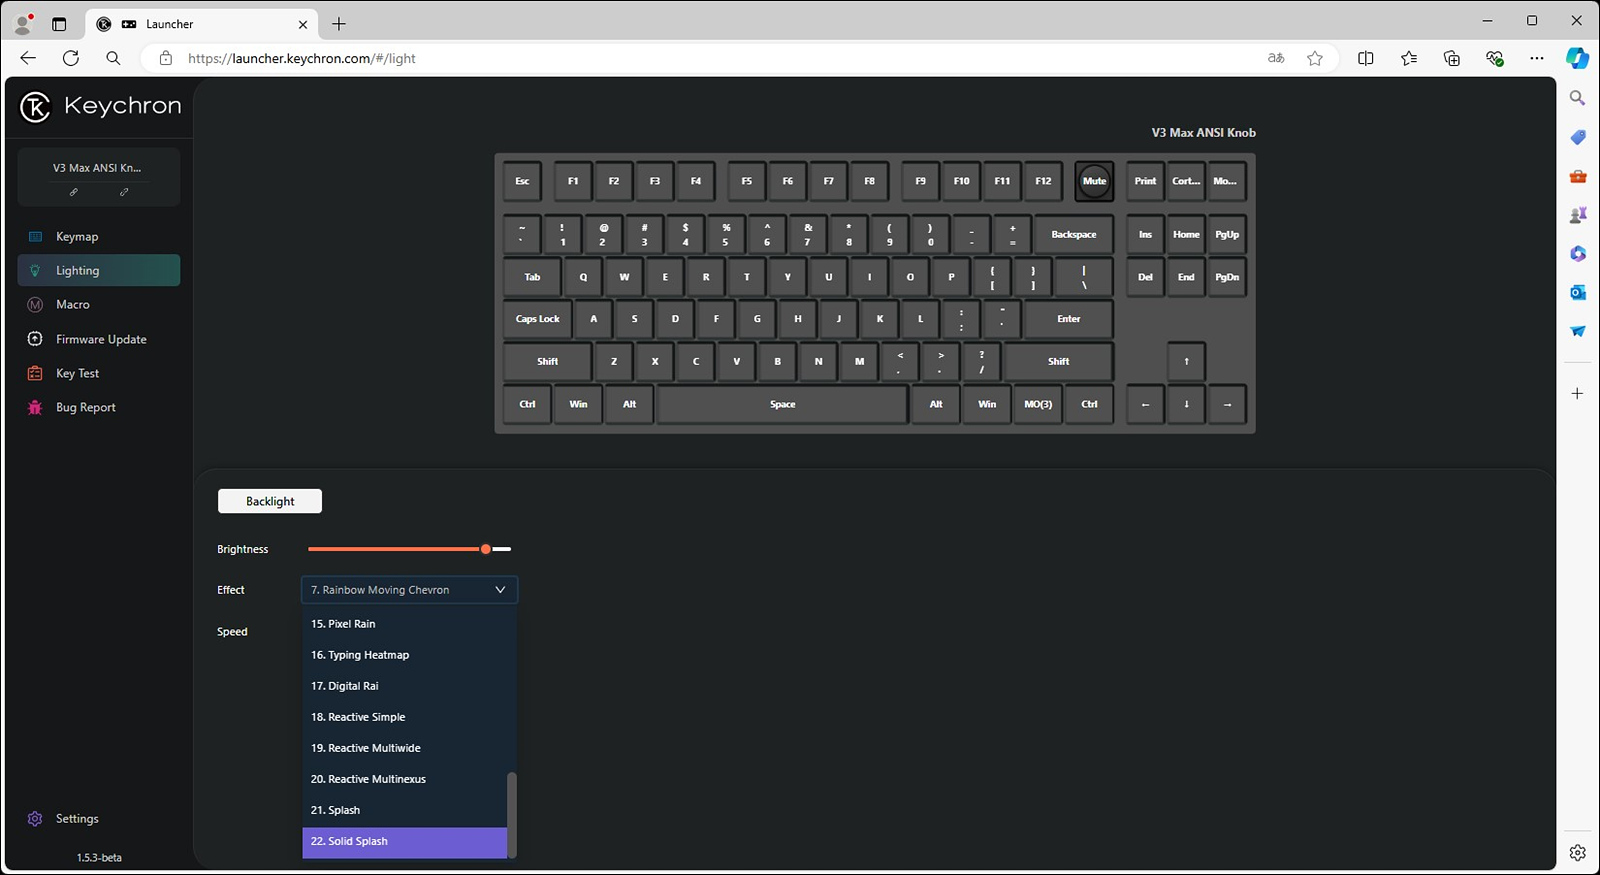1600x875 pixels.
Task: Open split screen view
Action: [1365, 58]
